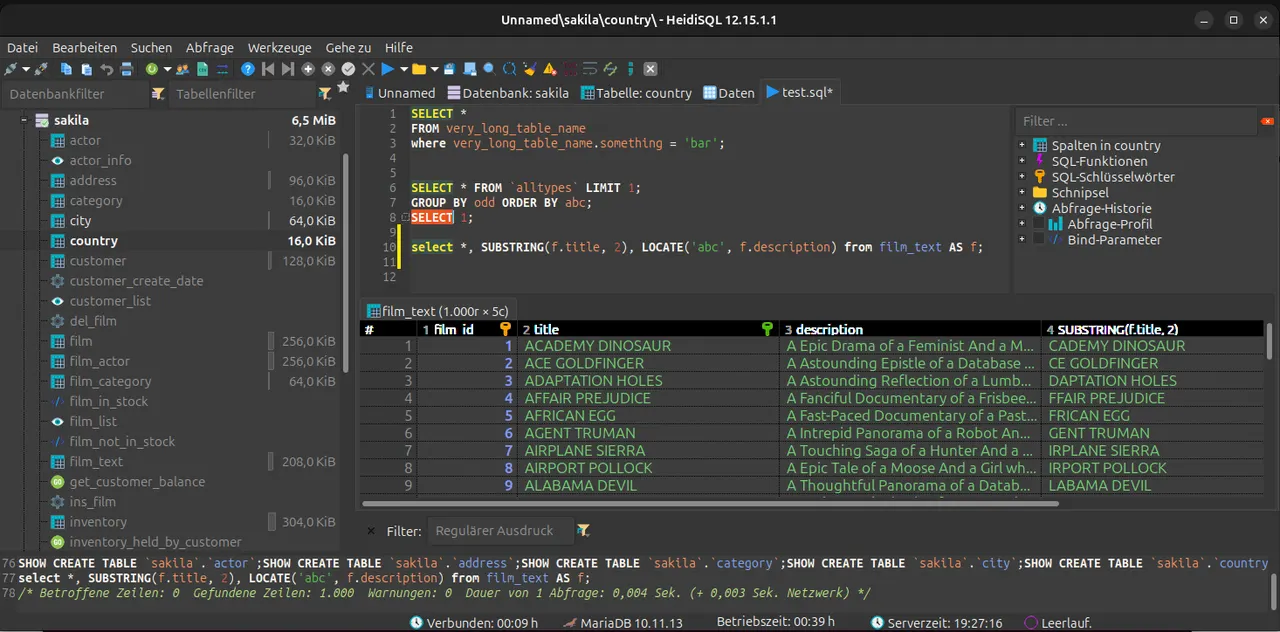Expand Spalten in country in the helper panel
Viewport: 1280px width, 632px height.
pos(1022,145)
